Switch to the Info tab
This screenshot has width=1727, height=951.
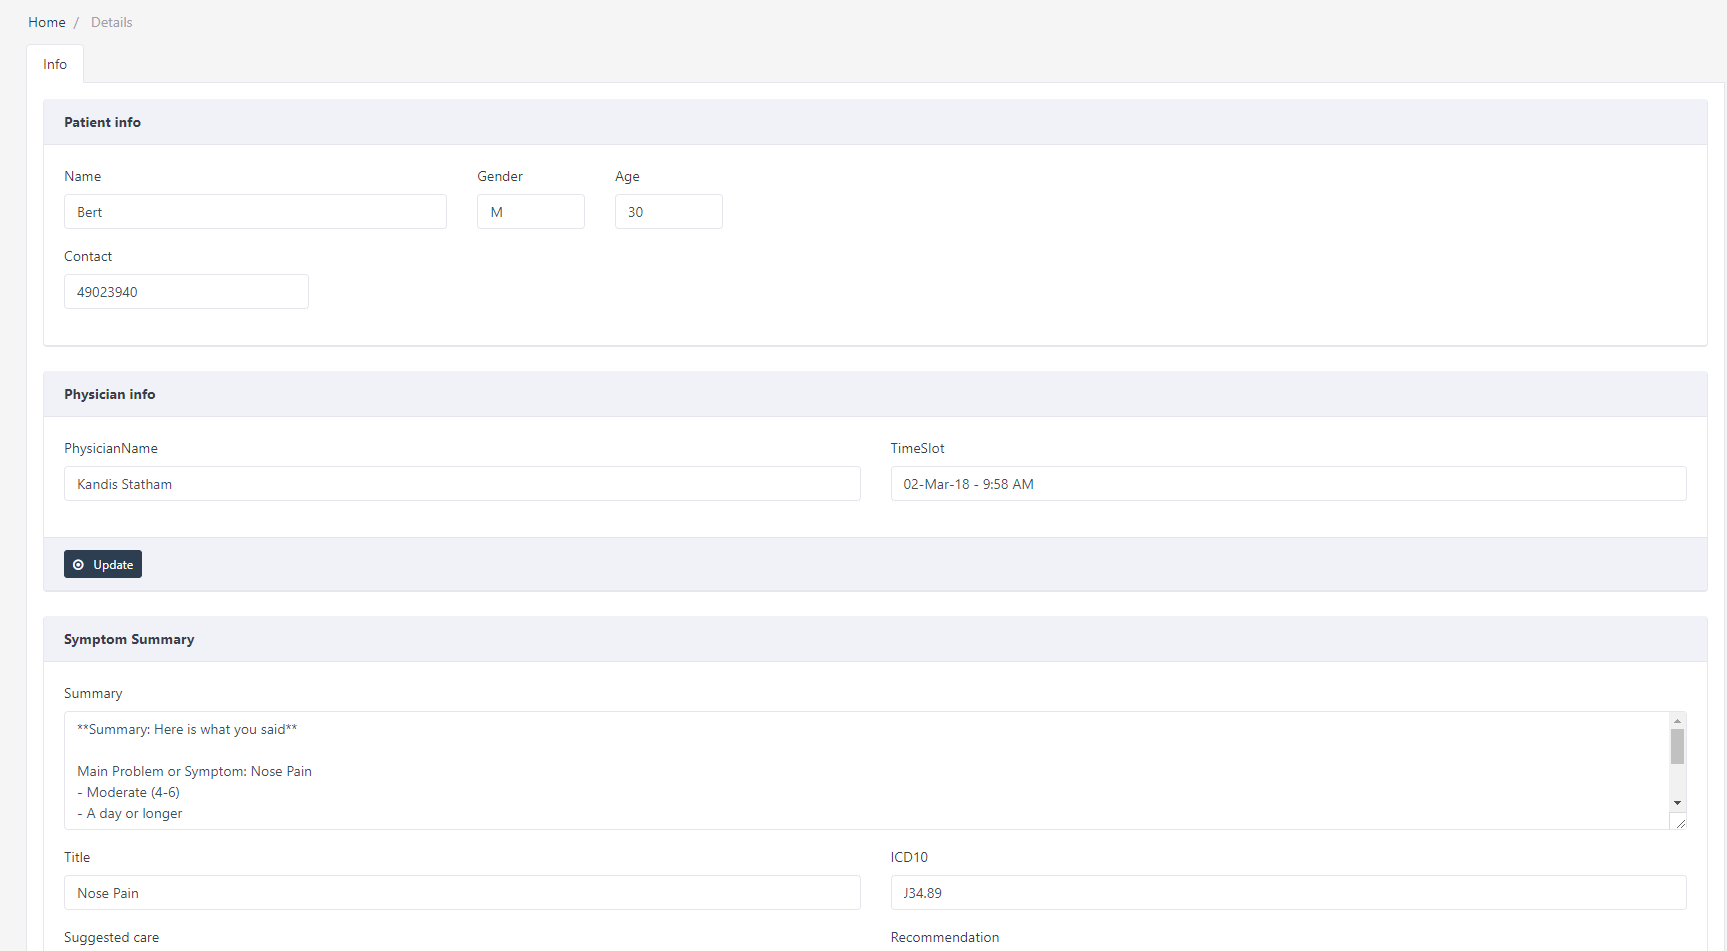click(55, 64)
